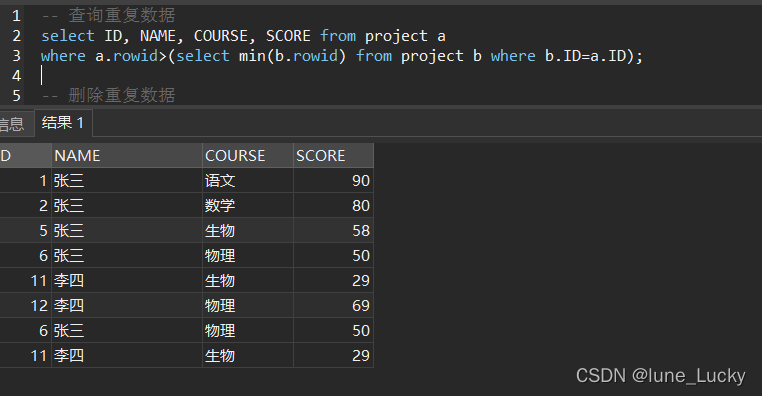Viewport: 762px width, 396px height.
Task: Select the 物理 course cell in the ID 12 row
Action: coord(248,306)
